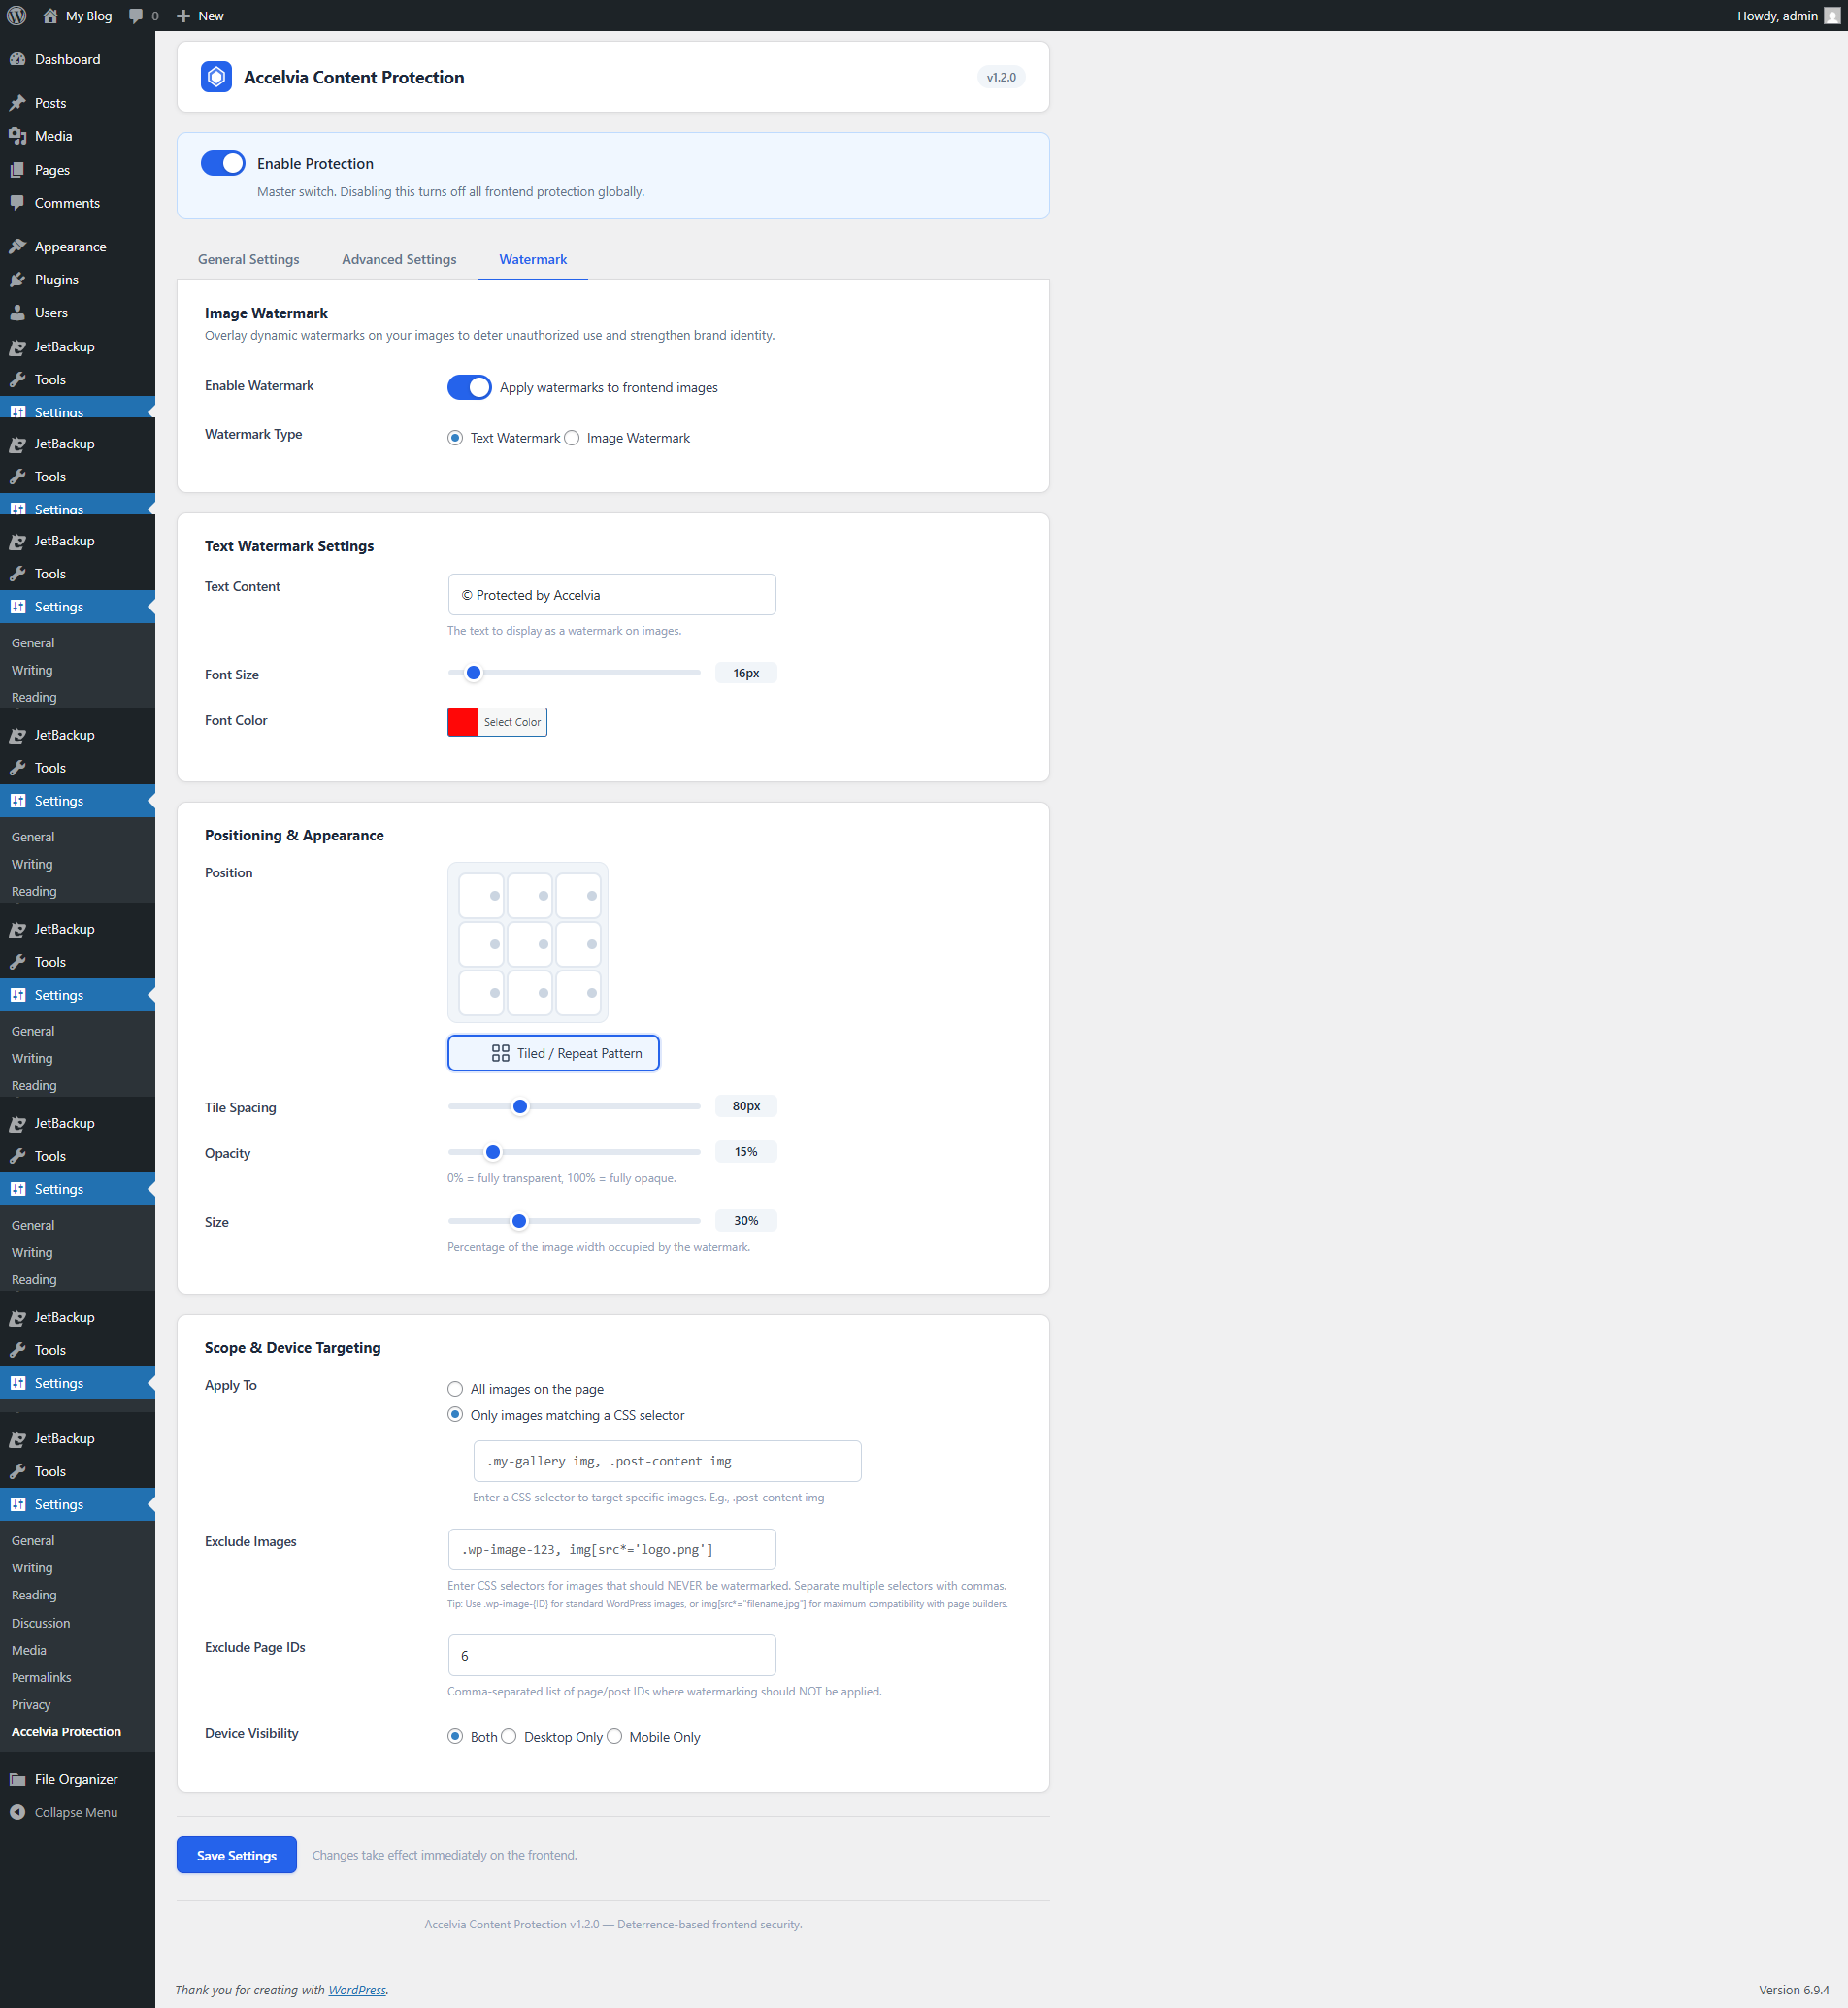Screen dimensions: 1848x2008
Task: Open Plugins via its plug icon
Action: point(17,280)
